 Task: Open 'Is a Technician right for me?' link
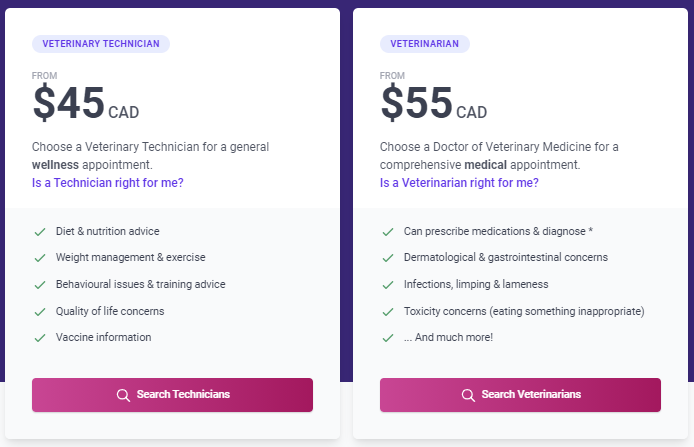[108, 183]
